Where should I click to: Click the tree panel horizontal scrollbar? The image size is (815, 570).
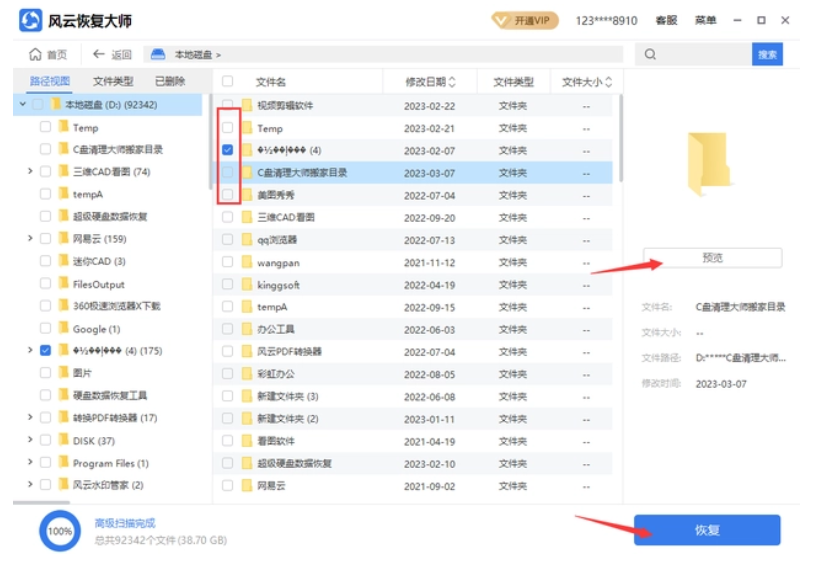pos(41,502)
